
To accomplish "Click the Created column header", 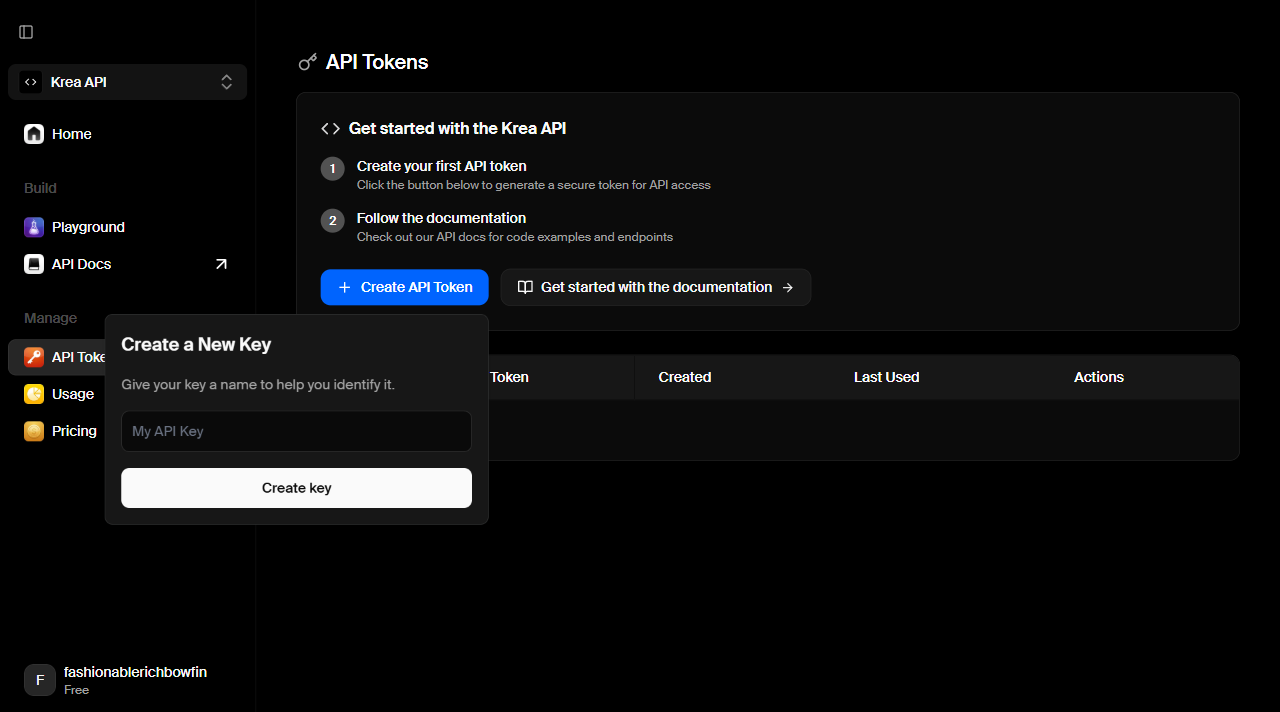I will point(685,377).
